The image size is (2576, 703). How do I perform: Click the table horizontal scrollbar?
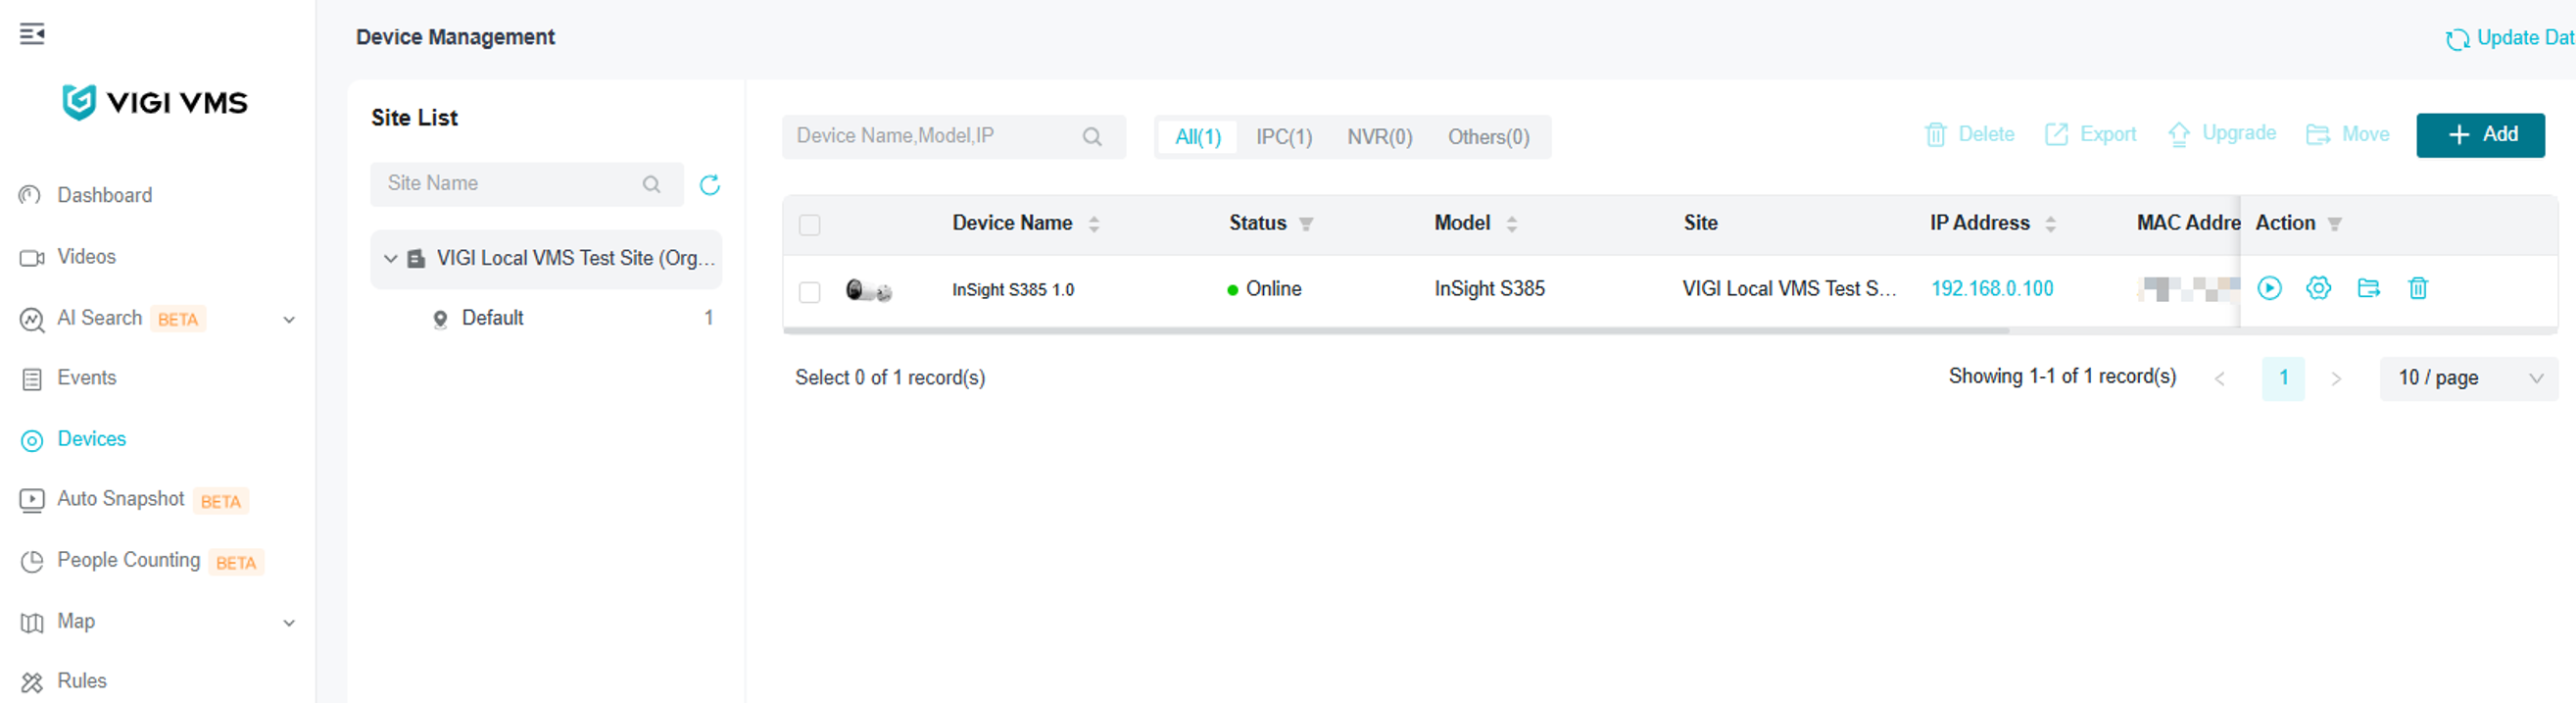click(1397, 330)
